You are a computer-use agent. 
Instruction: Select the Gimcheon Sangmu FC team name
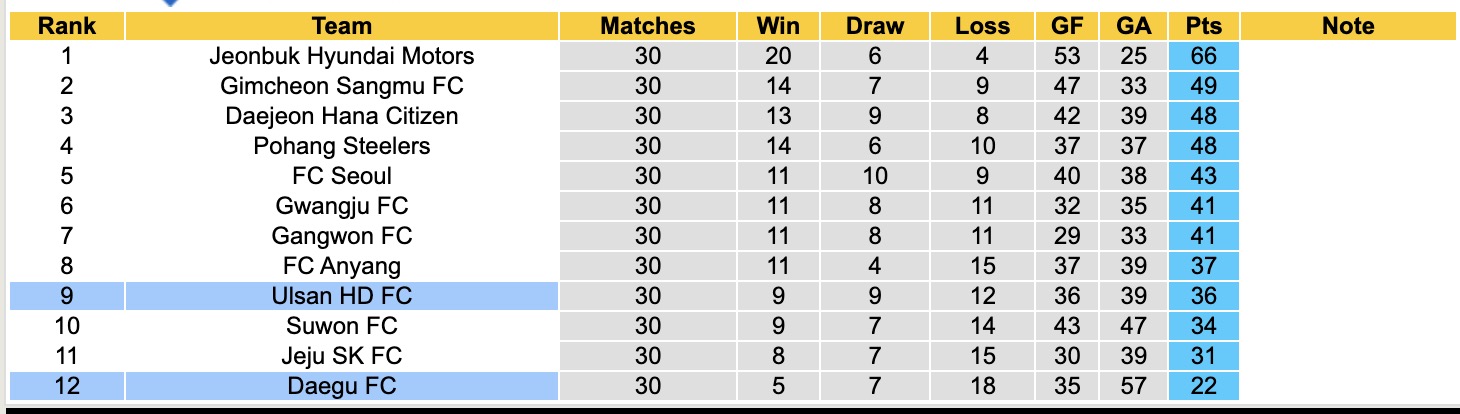[x=342, y=86]
